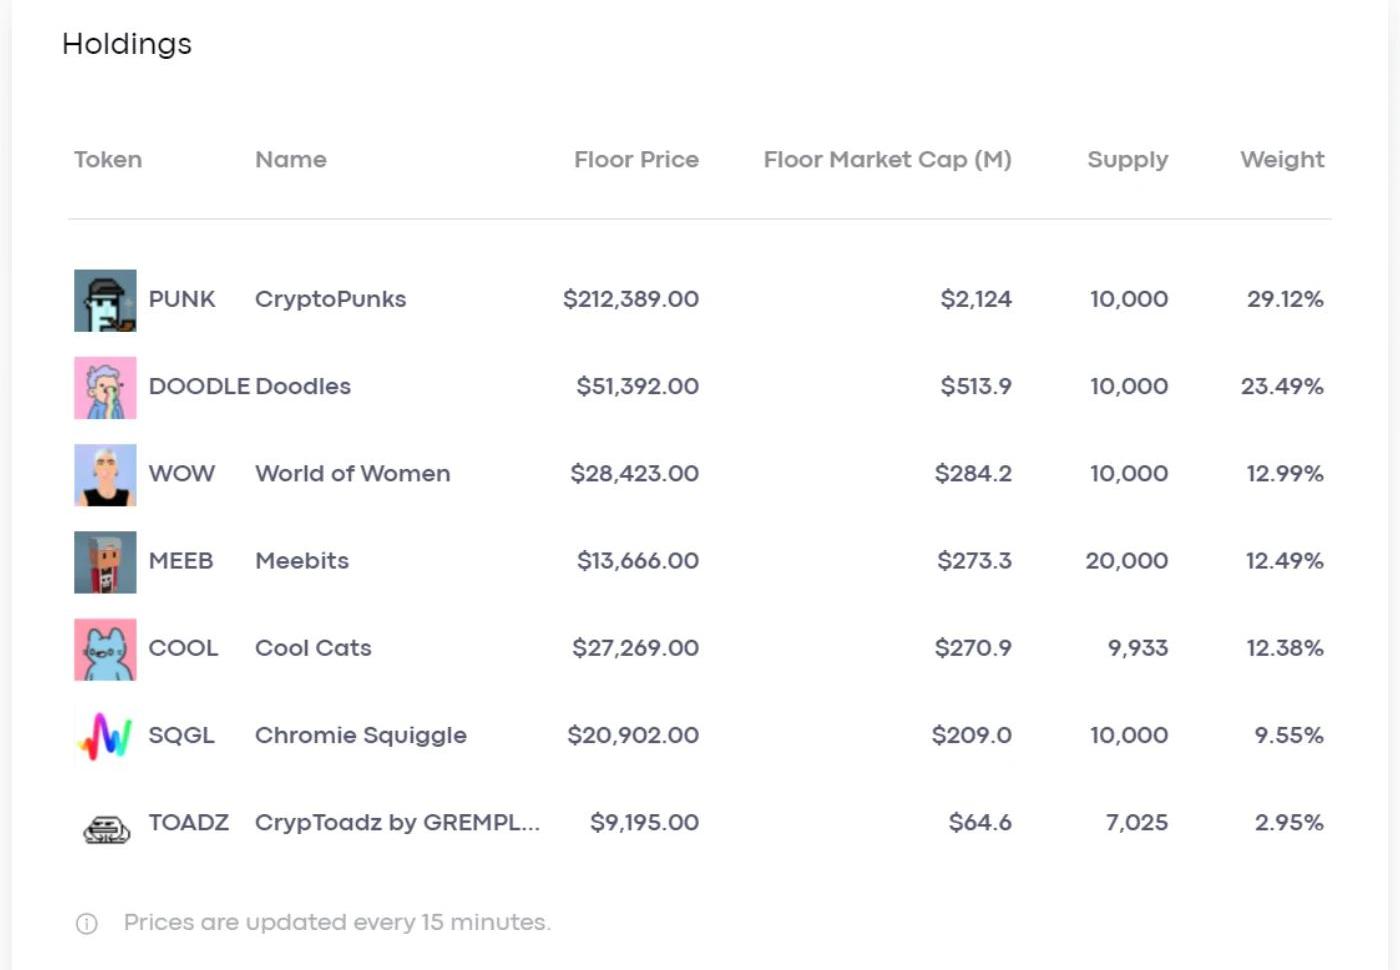Click the Name column header

click(x=291, y=160)
